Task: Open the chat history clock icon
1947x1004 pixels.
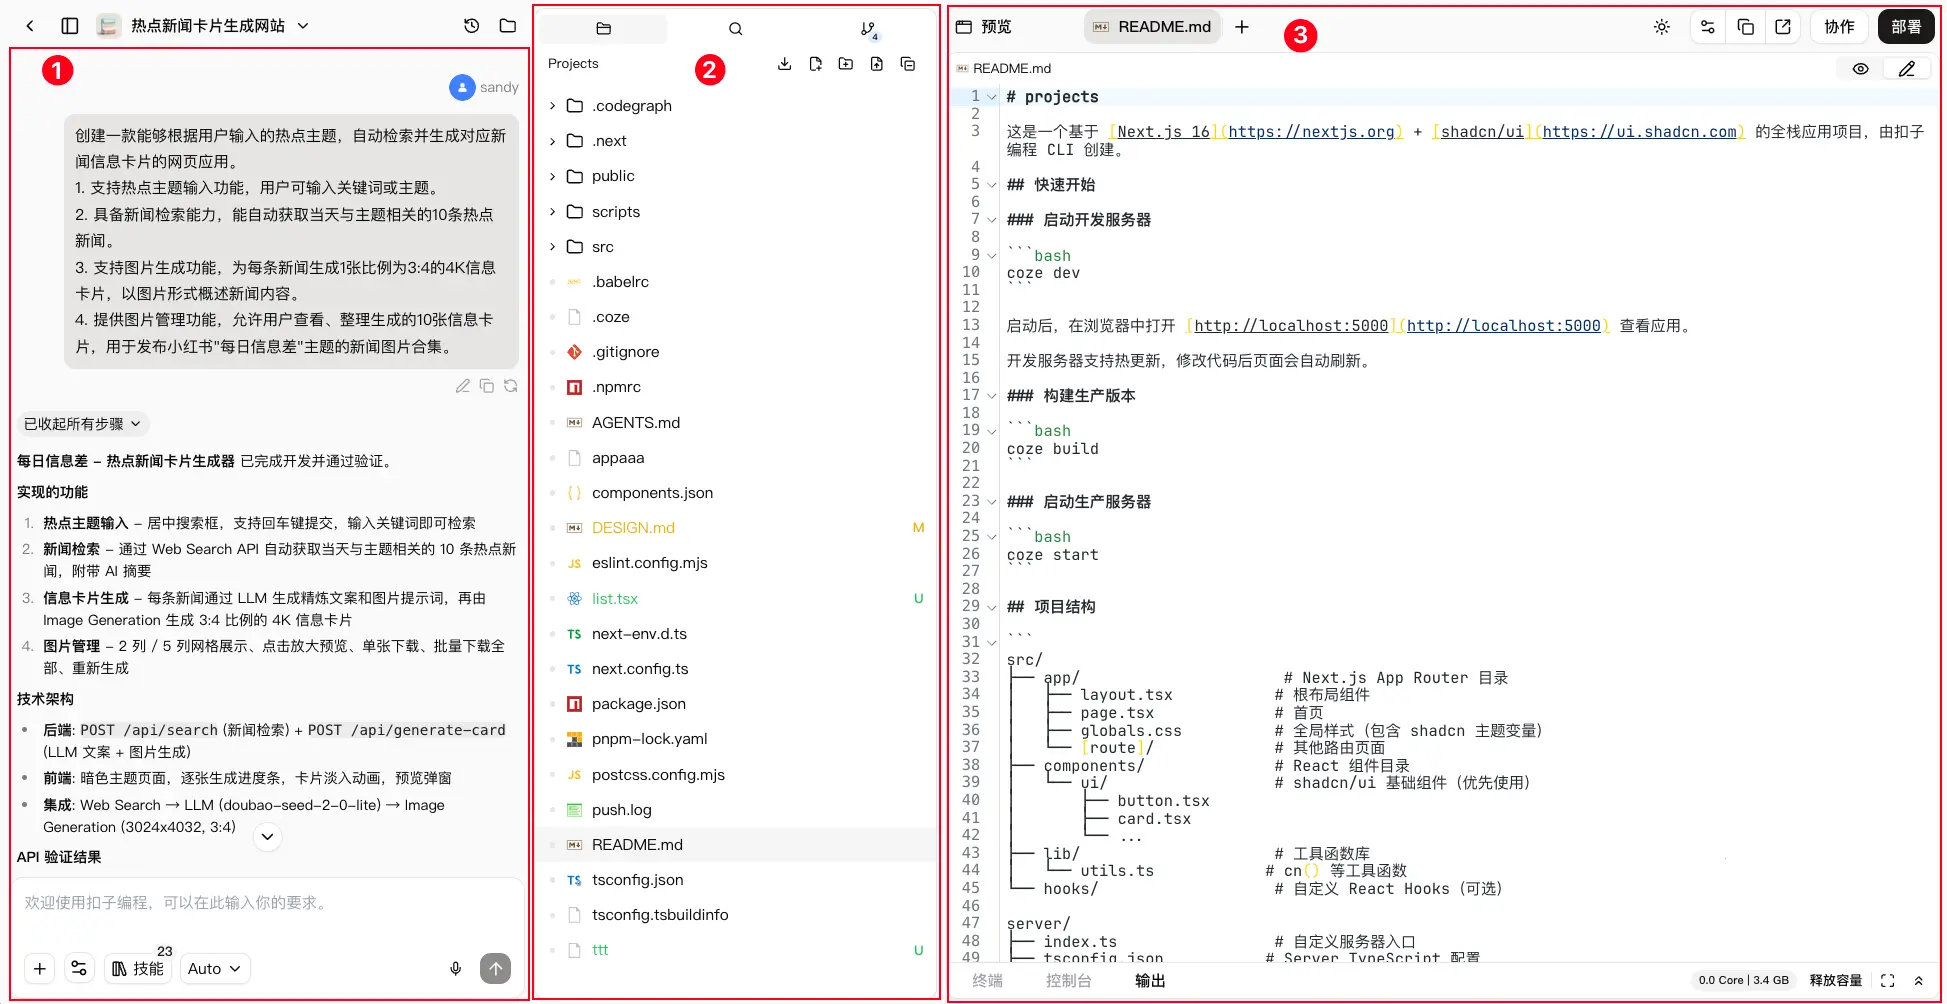Action: 472,26
